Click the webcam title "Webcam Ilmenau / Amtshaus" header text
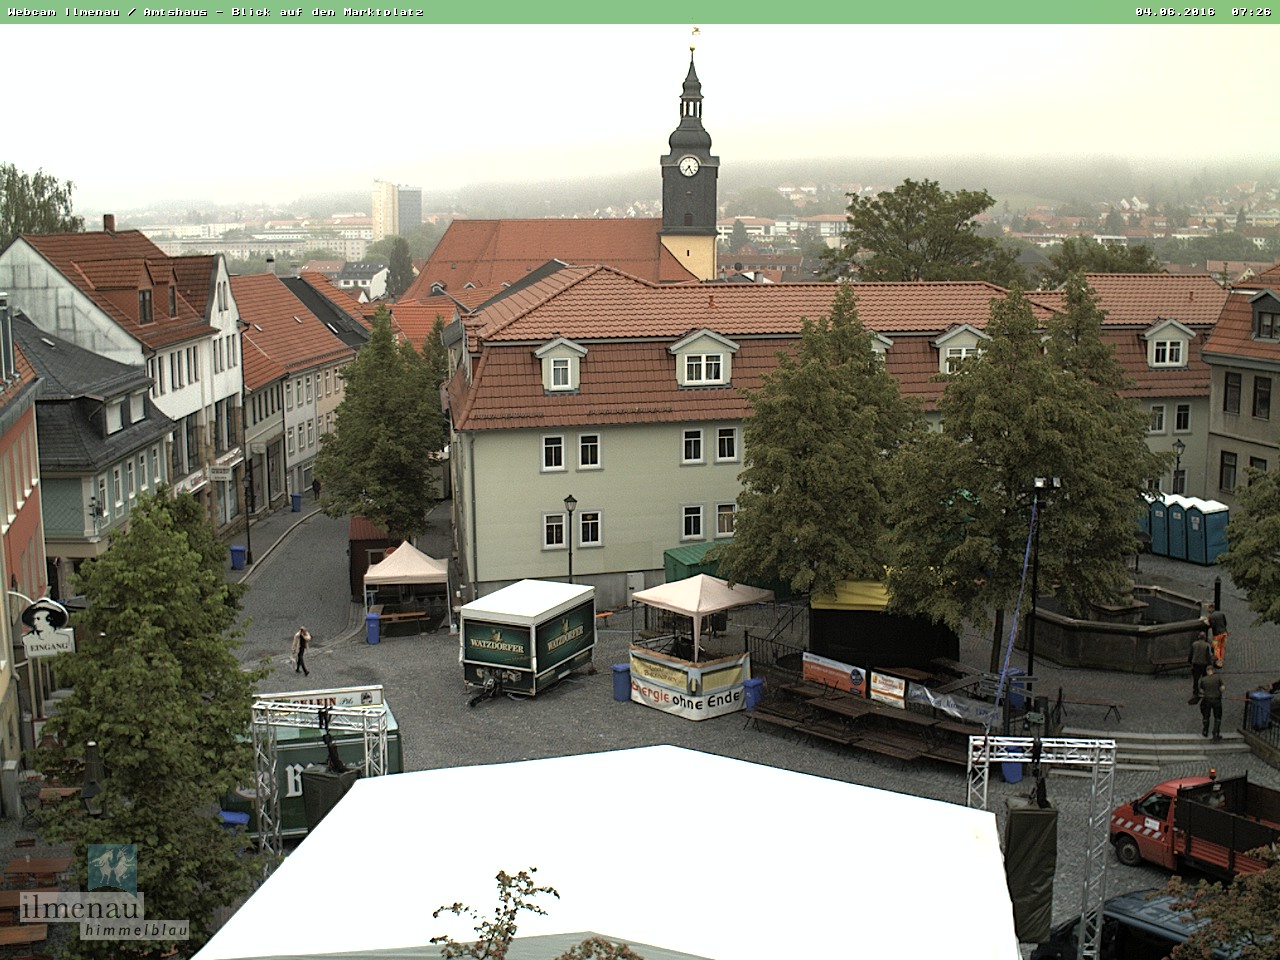 pyautogui.click(x=108, y=12)
